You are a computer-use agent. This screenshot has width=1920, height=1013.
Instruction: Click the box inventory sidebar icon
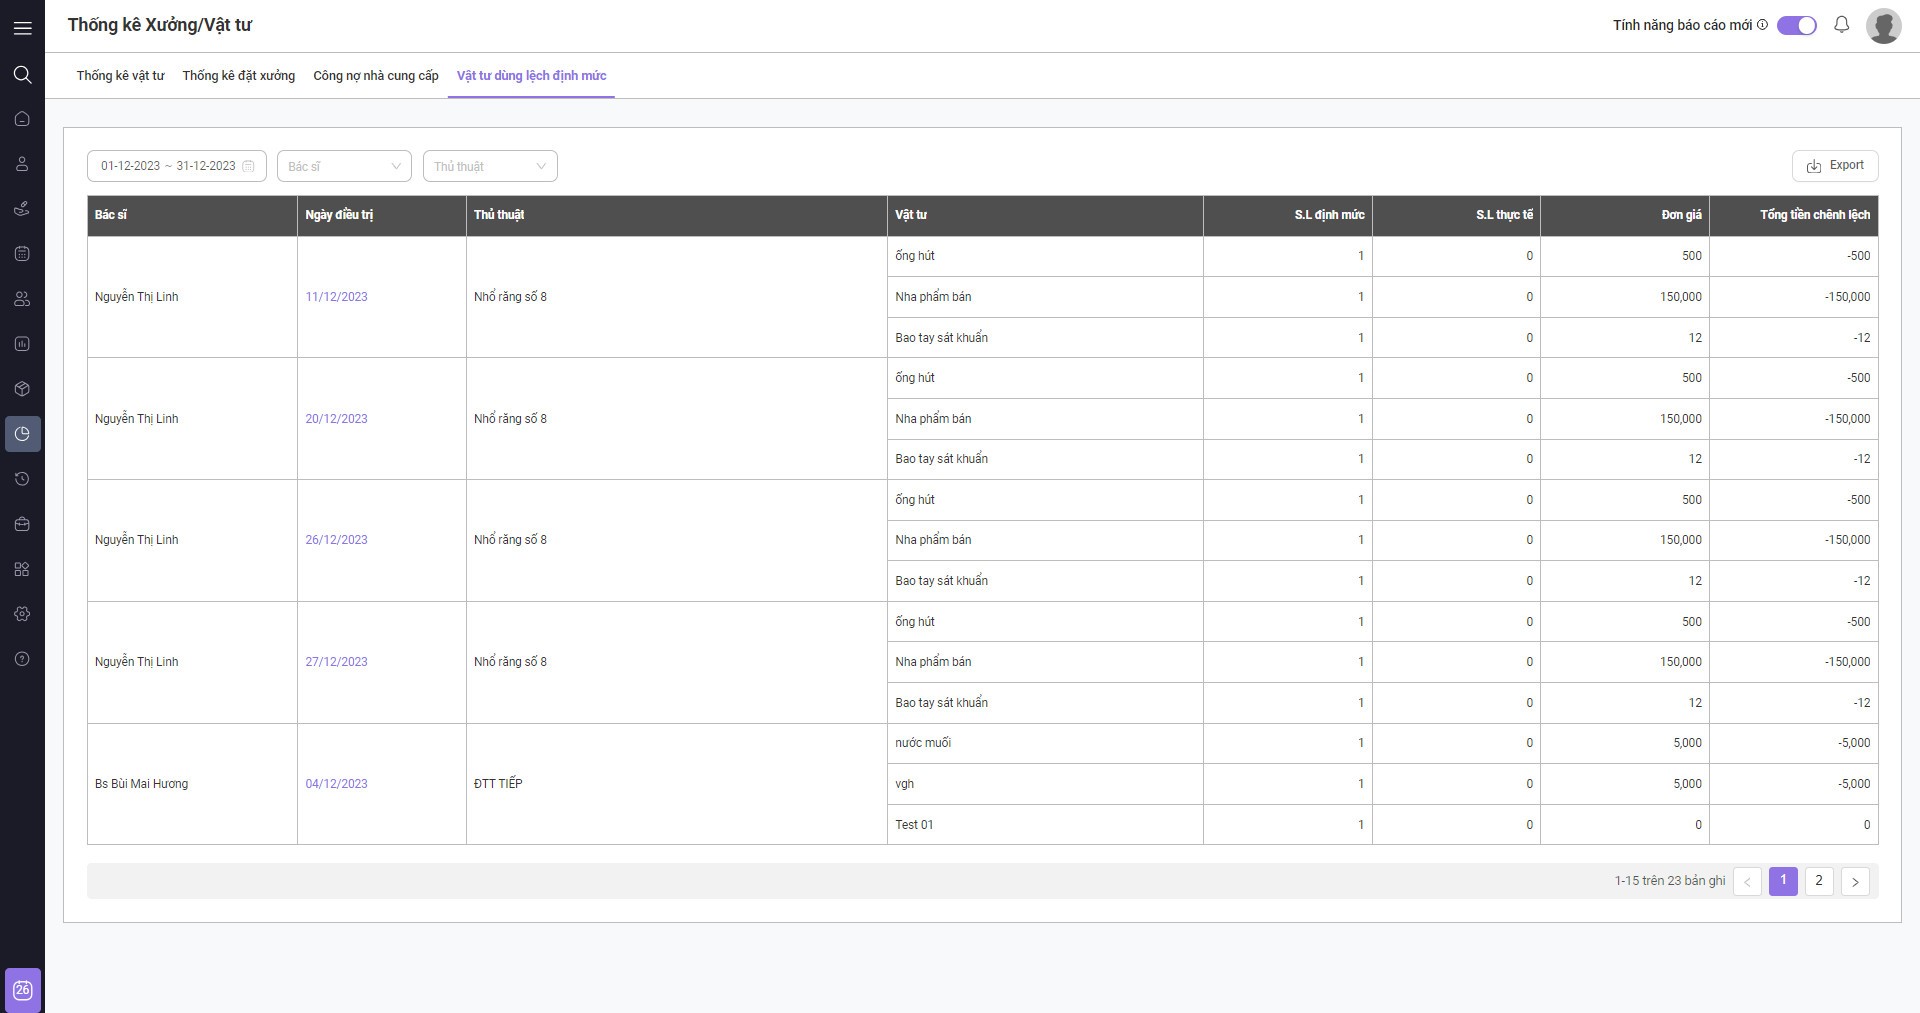(22, 389)
